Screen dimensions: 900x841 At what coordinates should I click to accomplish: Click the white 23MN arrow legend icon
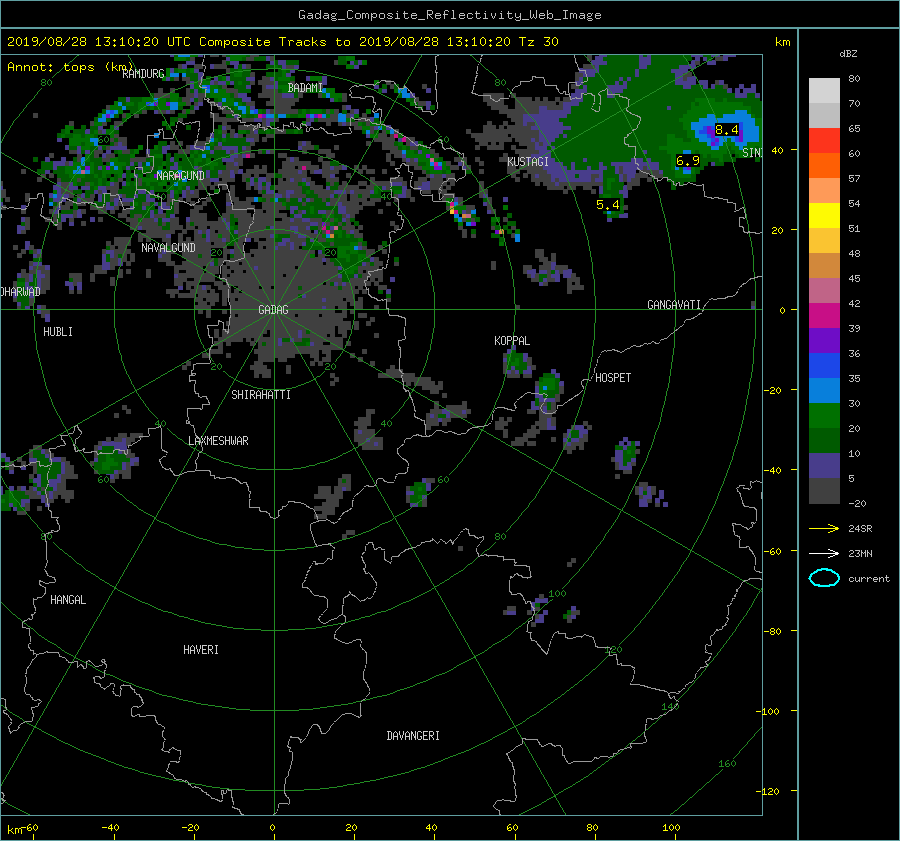point(824,553)
